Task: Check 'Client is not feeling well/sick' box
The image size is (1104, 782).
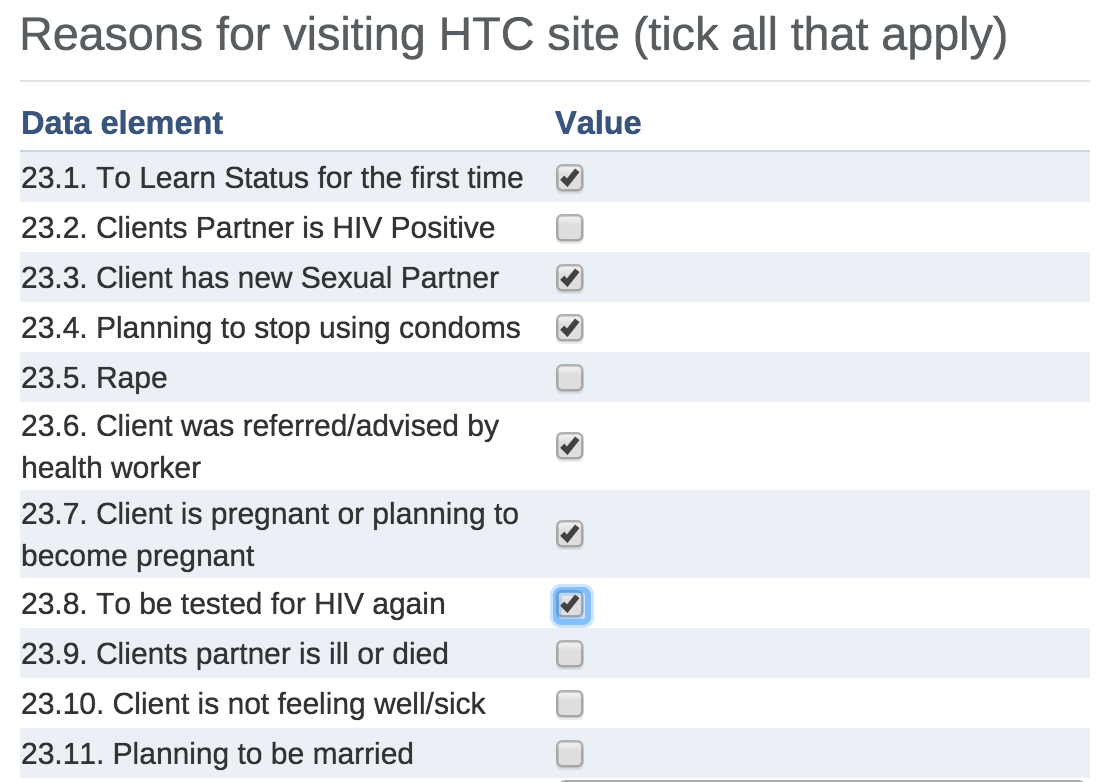Action: click(x=569, y=705)
